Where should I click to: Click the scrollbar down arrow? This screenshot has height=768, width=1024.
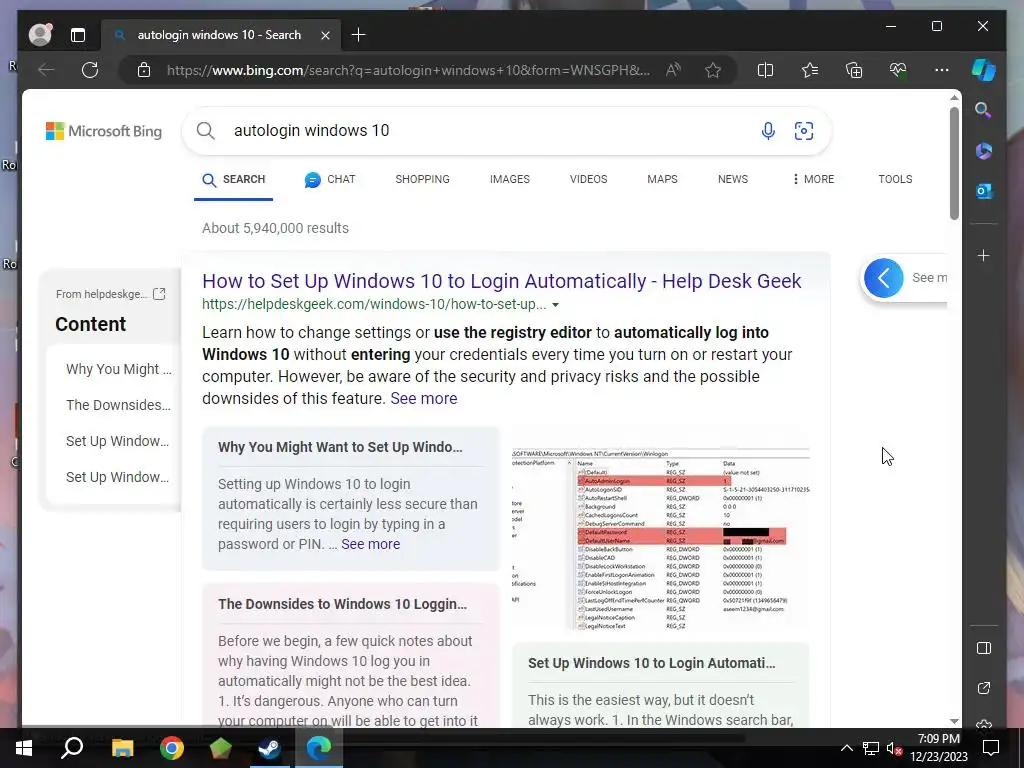954,721
